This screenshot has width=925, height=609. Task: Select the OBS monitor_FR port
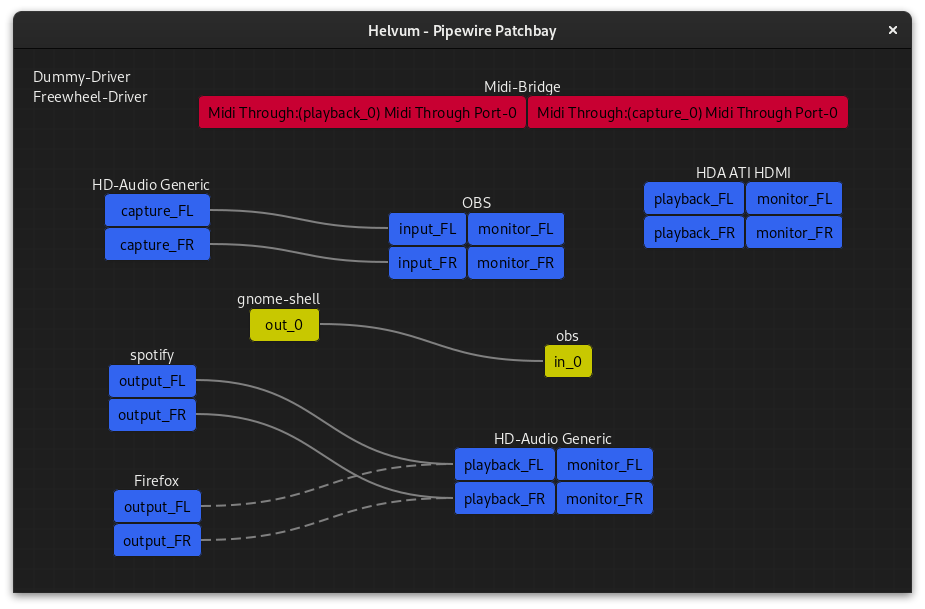tap(515, 263)
